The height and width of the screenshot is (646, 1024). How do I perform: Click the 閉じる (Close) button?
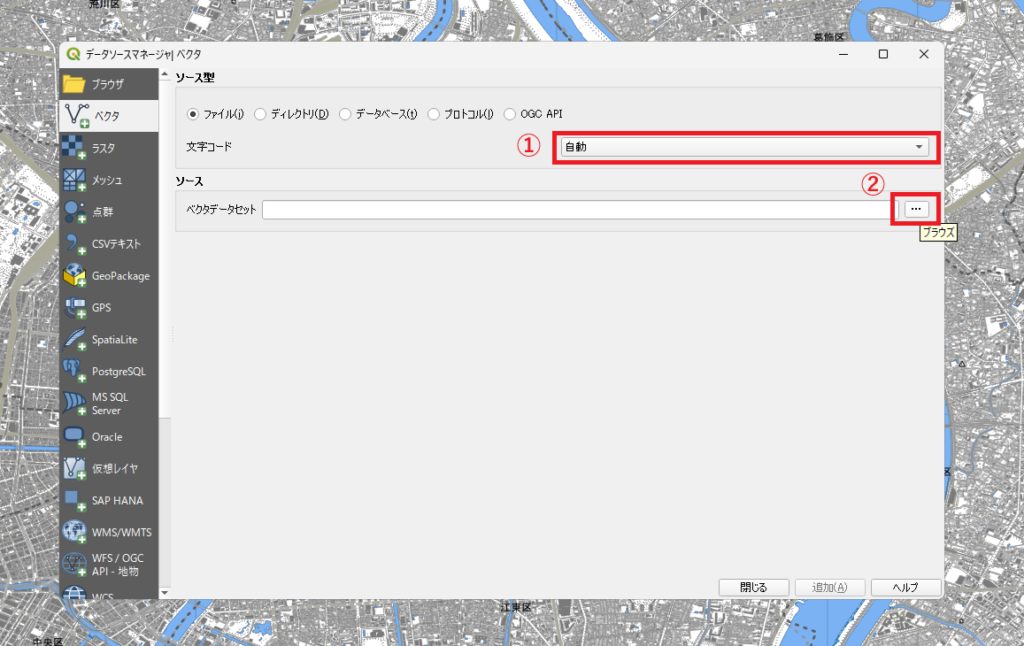click(x=754, y=587)
